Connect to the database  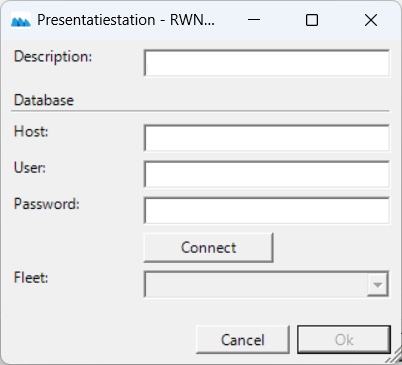coord(209,248)
